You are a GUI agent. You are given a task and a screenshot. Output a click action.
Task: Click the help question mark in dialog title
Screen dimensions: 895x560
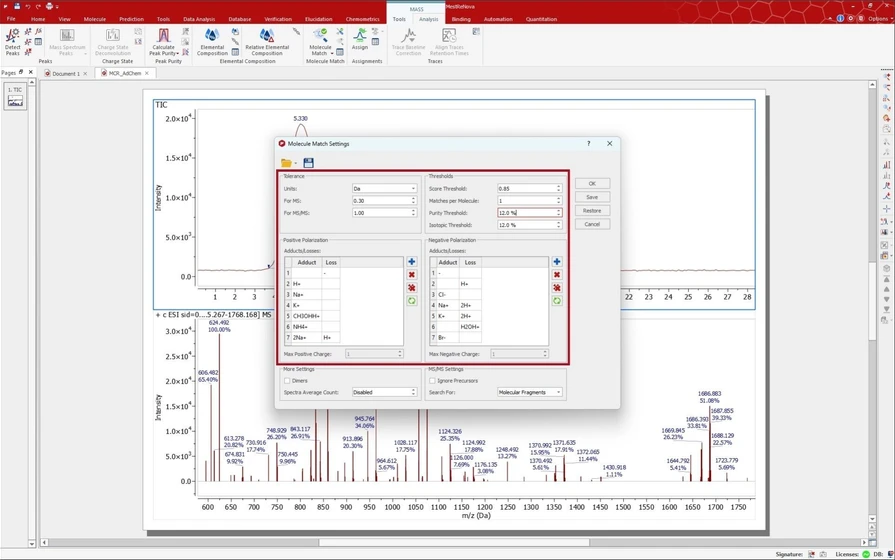[x=588, y=144]
